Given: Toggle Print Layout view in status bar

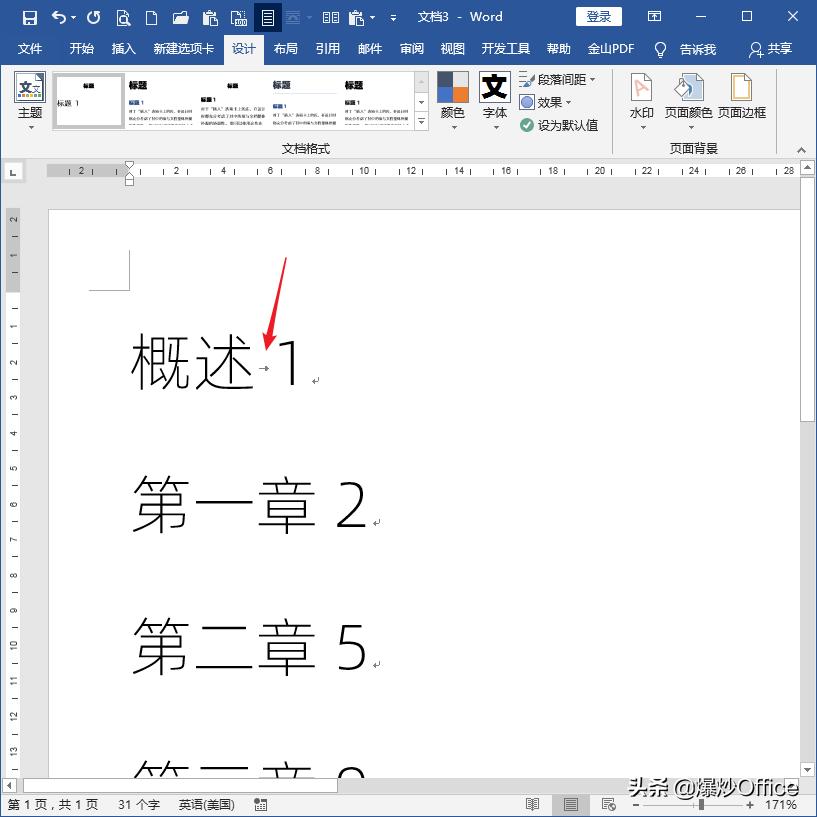Looking at the screenshot, I should (x=570, y=804).
